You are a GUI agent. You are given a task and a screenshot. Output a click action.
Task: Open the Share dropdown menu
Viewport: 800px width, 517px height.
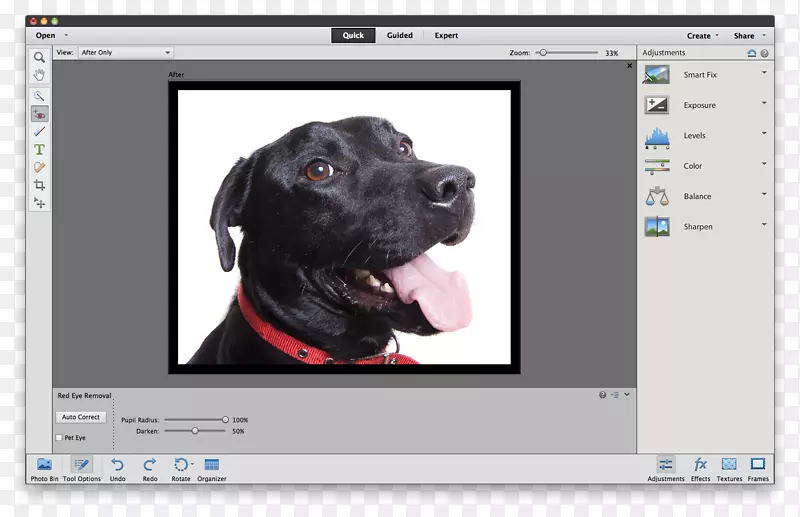(749, 36)
